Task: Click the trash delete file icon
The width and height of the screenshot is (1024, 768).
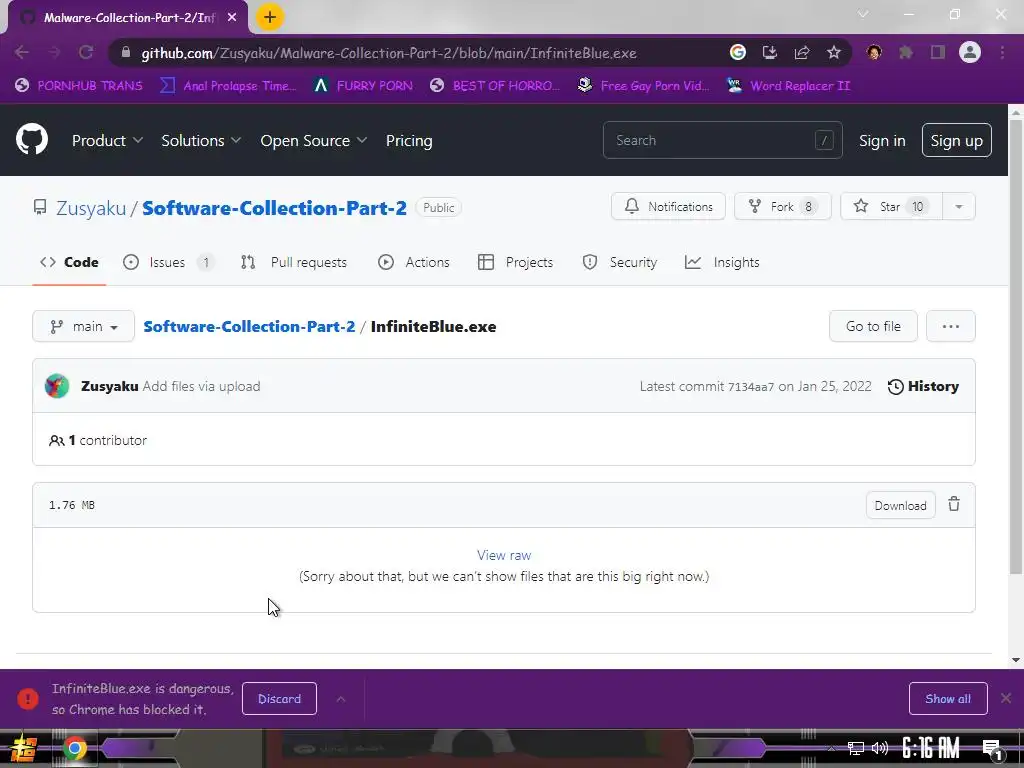Action: (x=954, y=504)
